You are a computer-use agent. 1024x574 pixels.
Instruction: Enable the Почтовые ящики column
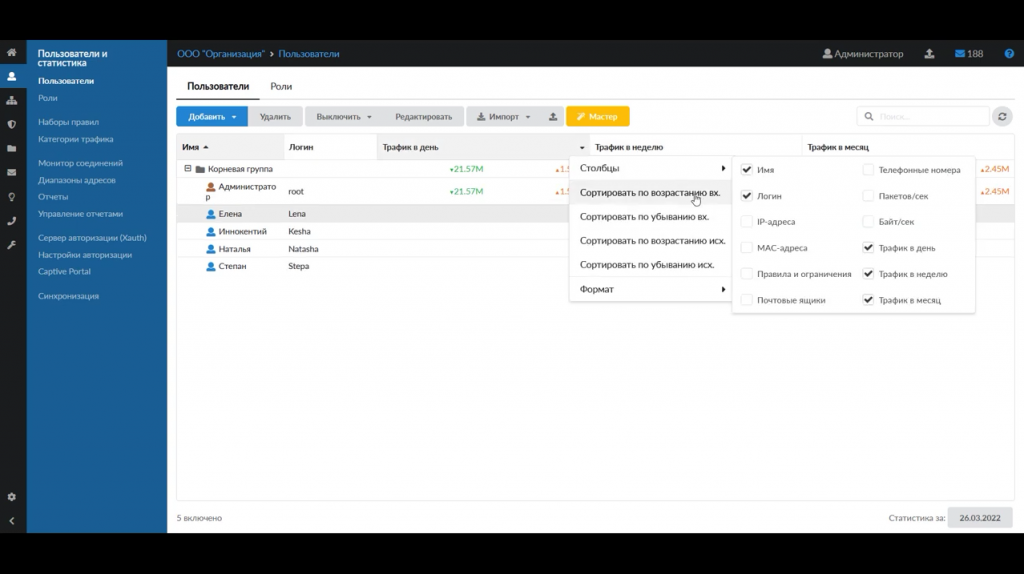coord(746,300)
